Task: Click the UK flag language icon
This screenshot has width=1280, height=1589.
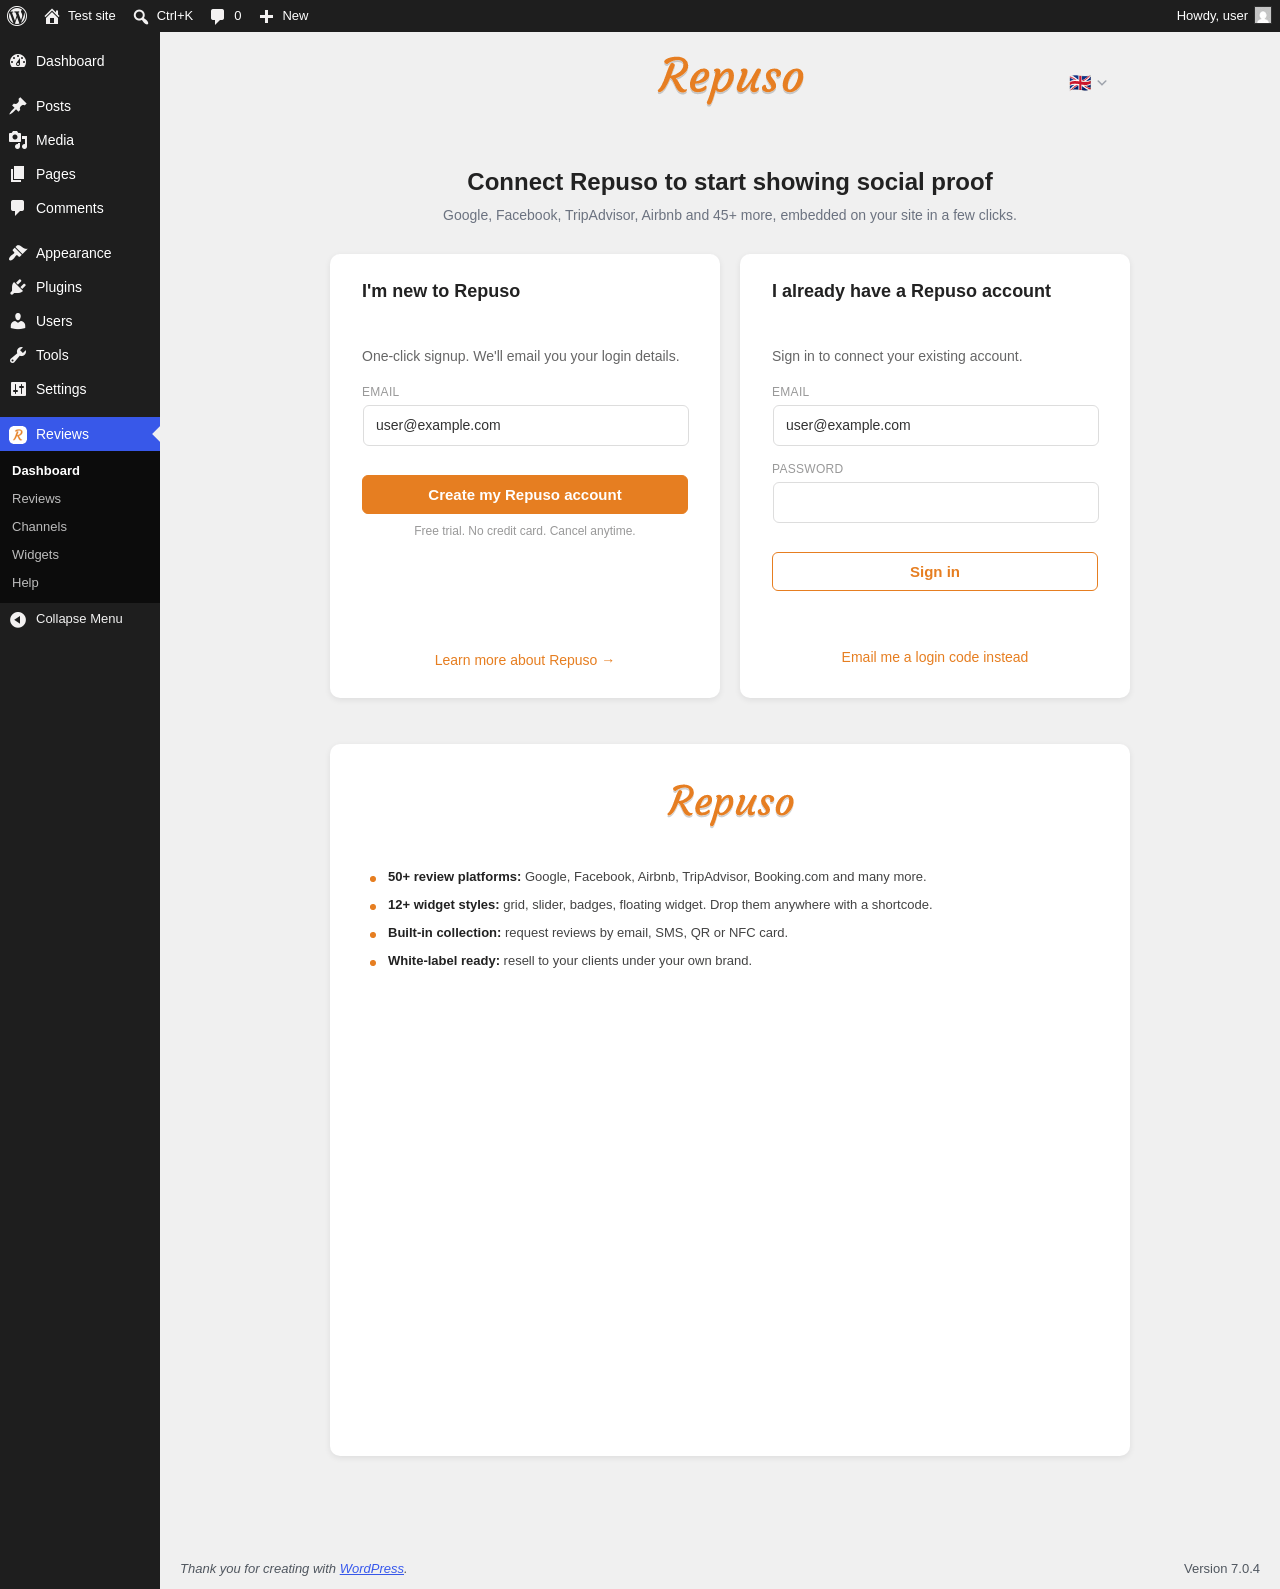Action: click(1080, 83)
